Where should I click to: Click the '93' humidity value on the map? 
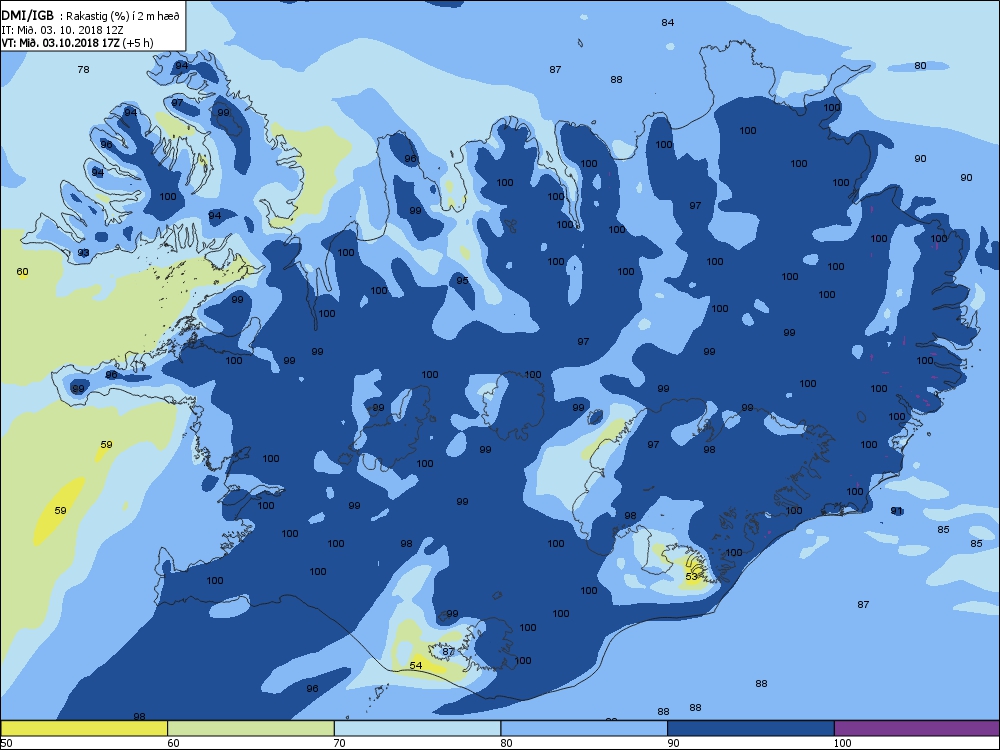click(84, 253)
